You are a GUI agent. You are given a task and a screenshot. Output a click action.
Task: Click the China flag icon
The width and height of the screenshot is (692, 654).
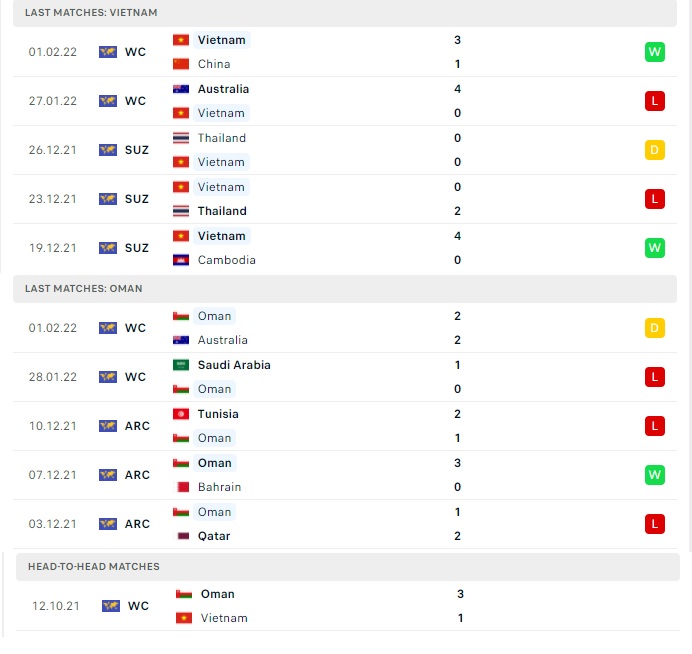(181, 64)
